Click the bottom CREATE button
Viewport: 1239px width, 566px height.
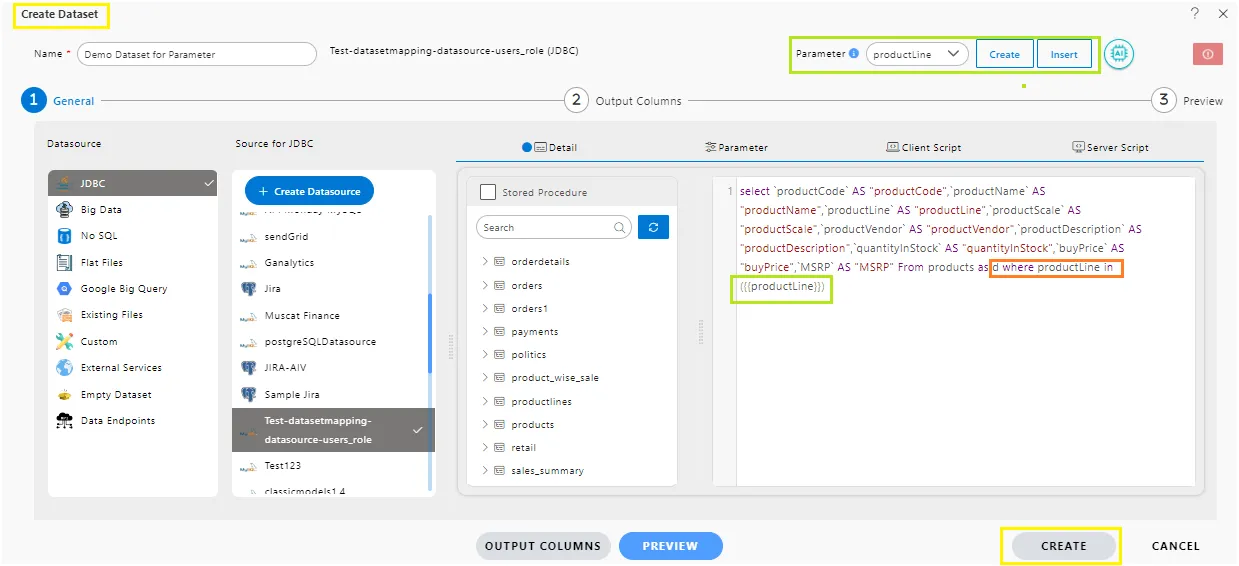[x=1063, y=546]
